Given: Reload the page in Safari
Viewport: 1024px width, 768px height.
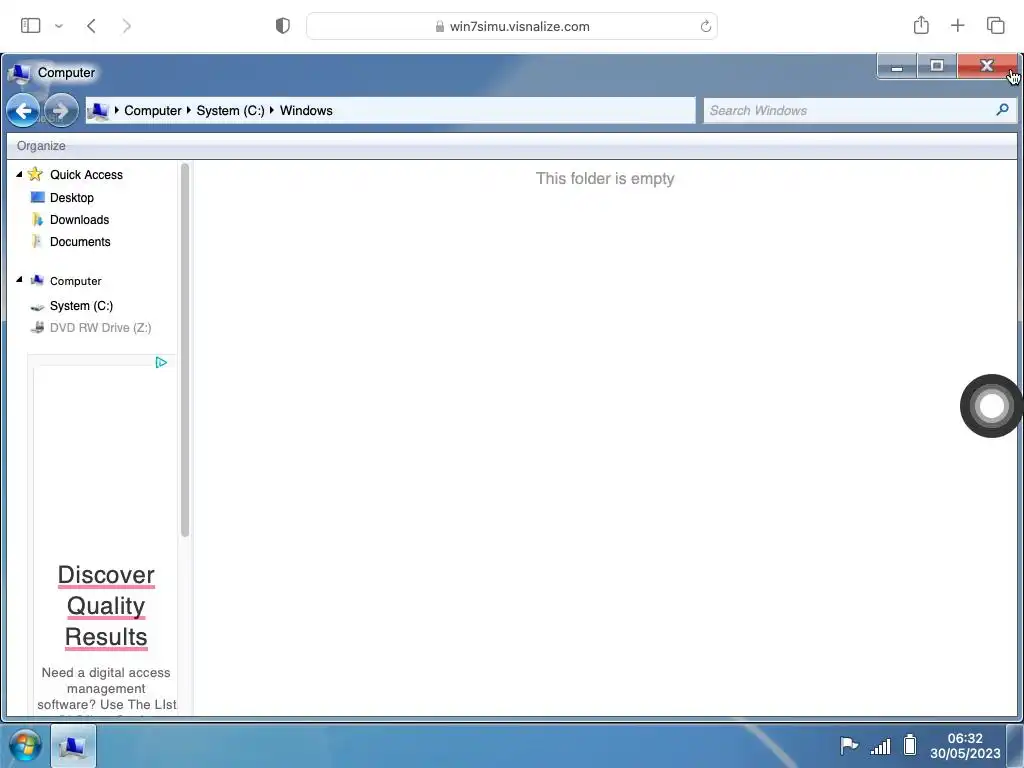Looking at the screenshot, I should point(705,26).
